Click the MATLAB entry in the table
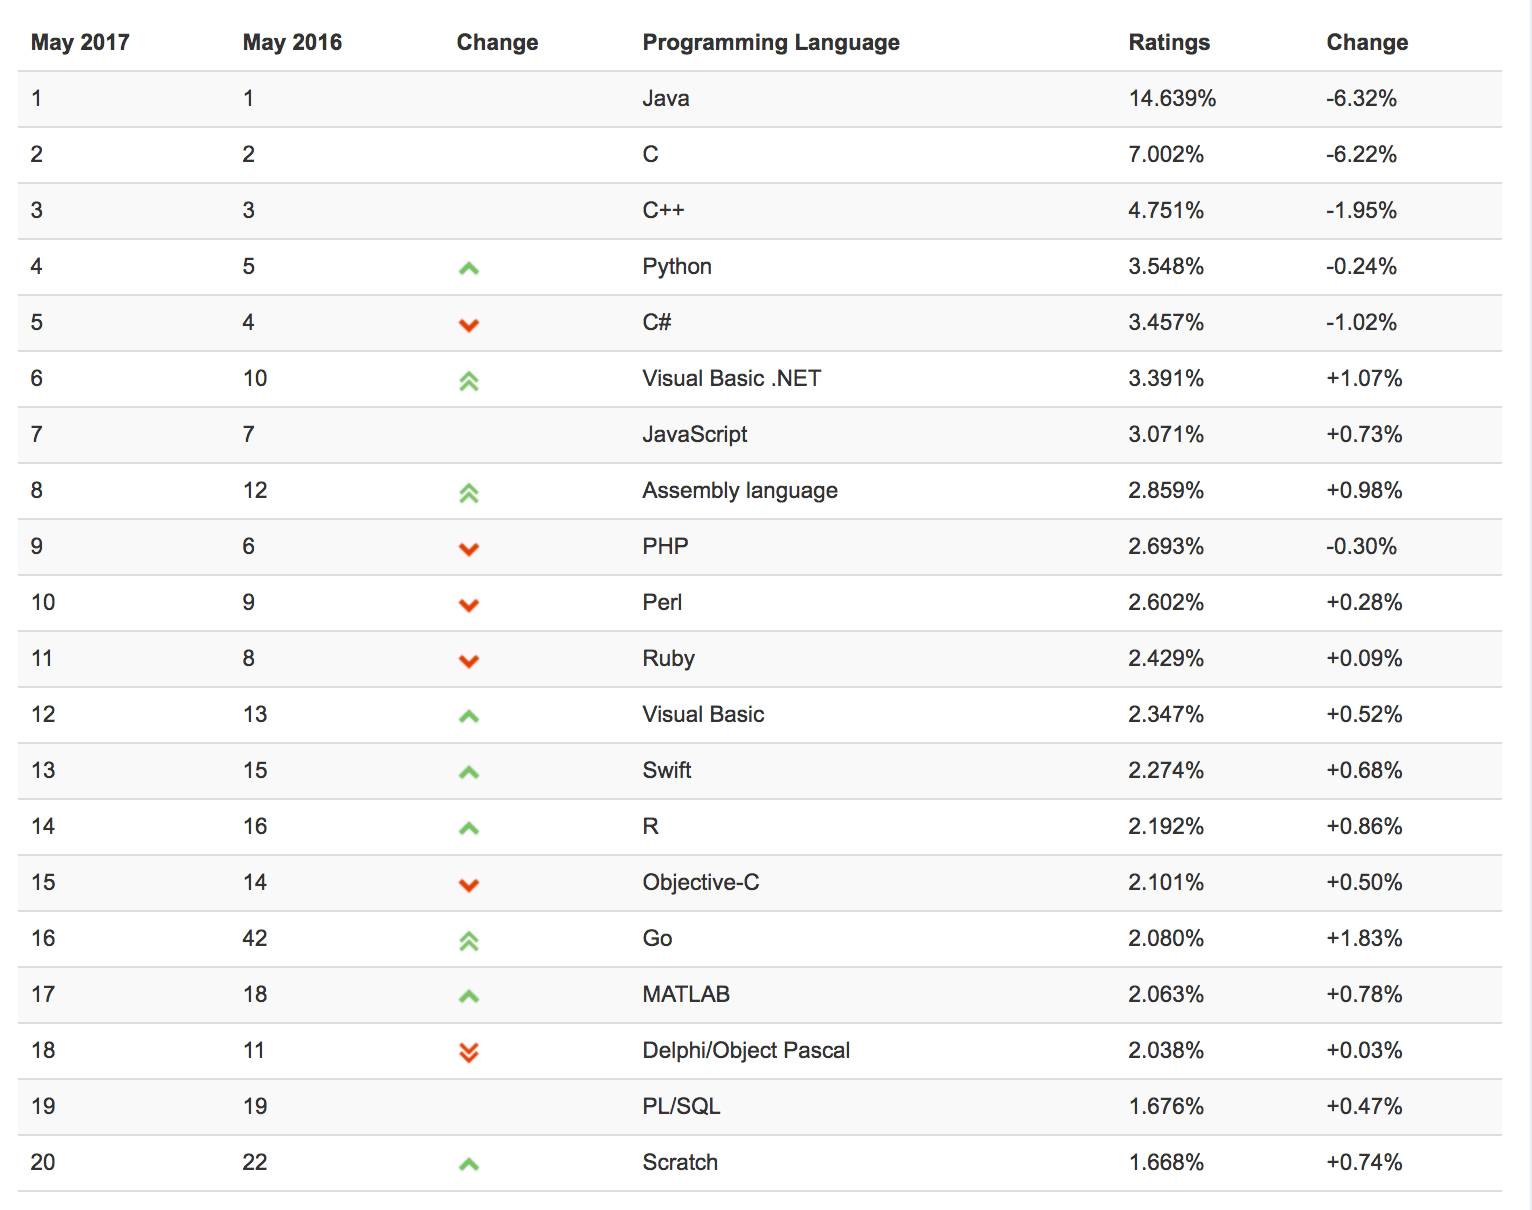Viewport: 1532px width, 1210px height. click(x=685, y=994)
